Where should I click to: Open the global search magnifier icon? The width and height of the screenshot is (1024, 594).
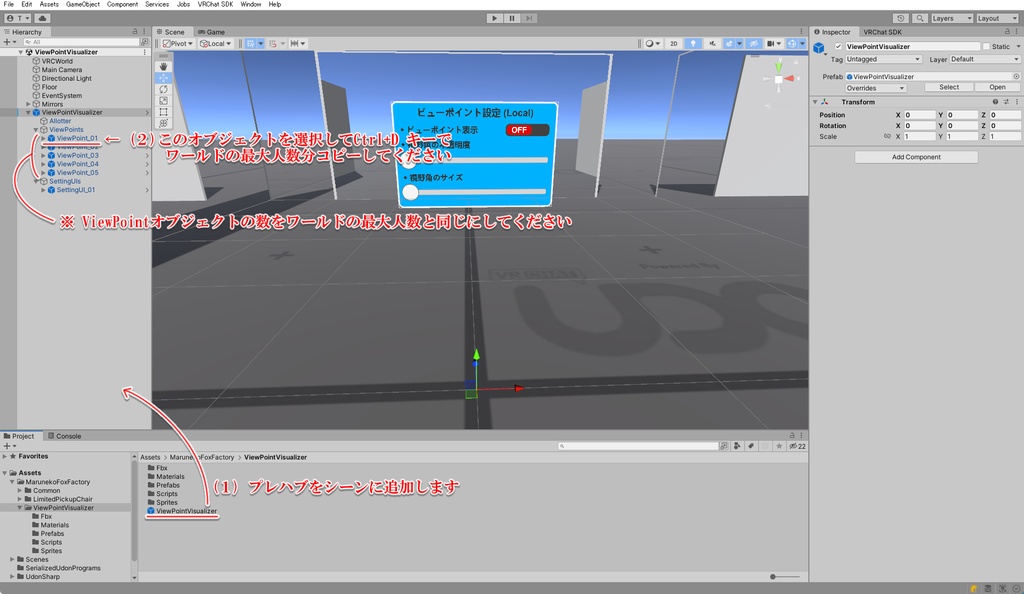[x=920, y=18]
